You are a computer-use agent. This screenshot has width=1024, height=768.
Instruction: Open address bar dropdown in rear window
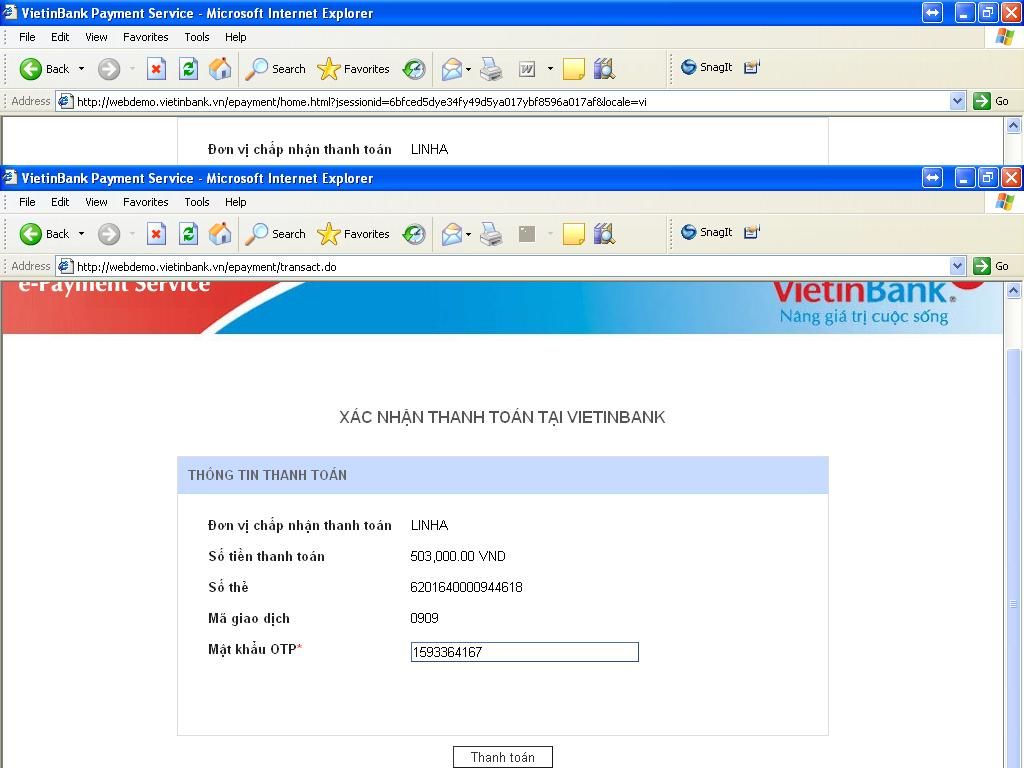pos(957,101)
